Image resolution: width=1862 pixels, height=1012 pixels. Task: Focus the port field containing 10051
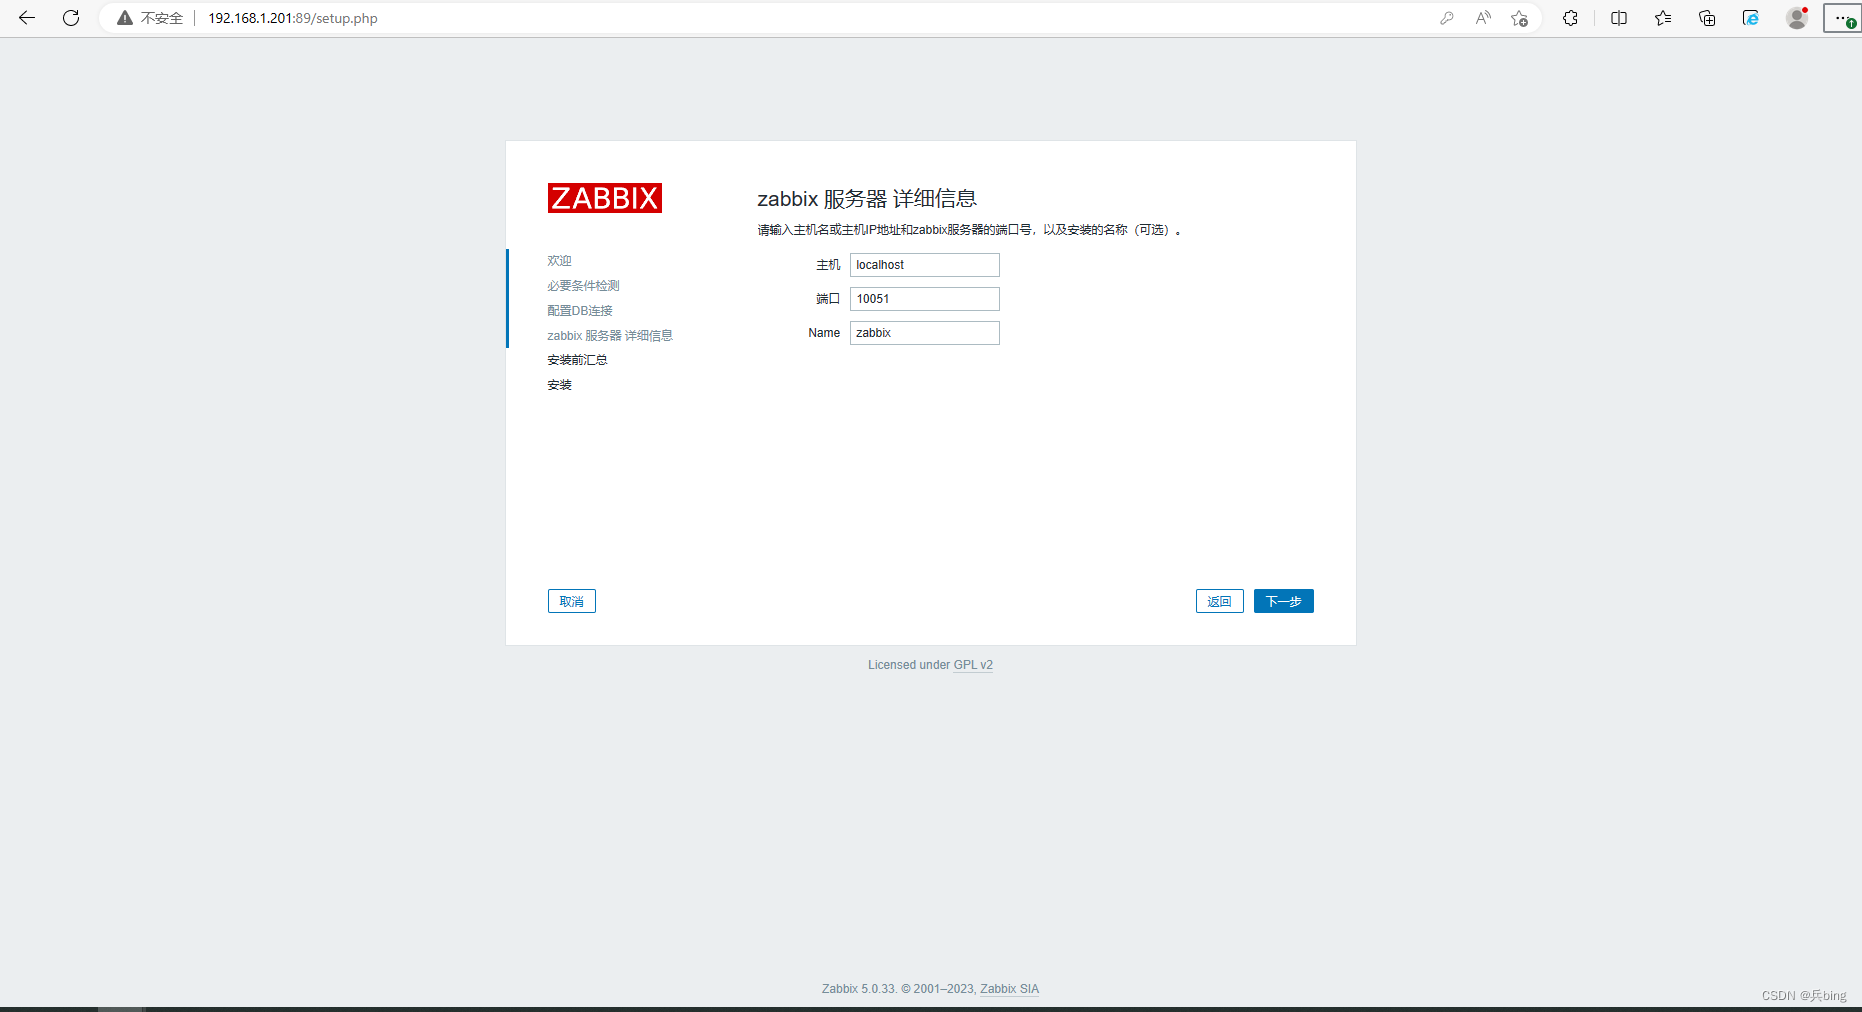(925, 299)
